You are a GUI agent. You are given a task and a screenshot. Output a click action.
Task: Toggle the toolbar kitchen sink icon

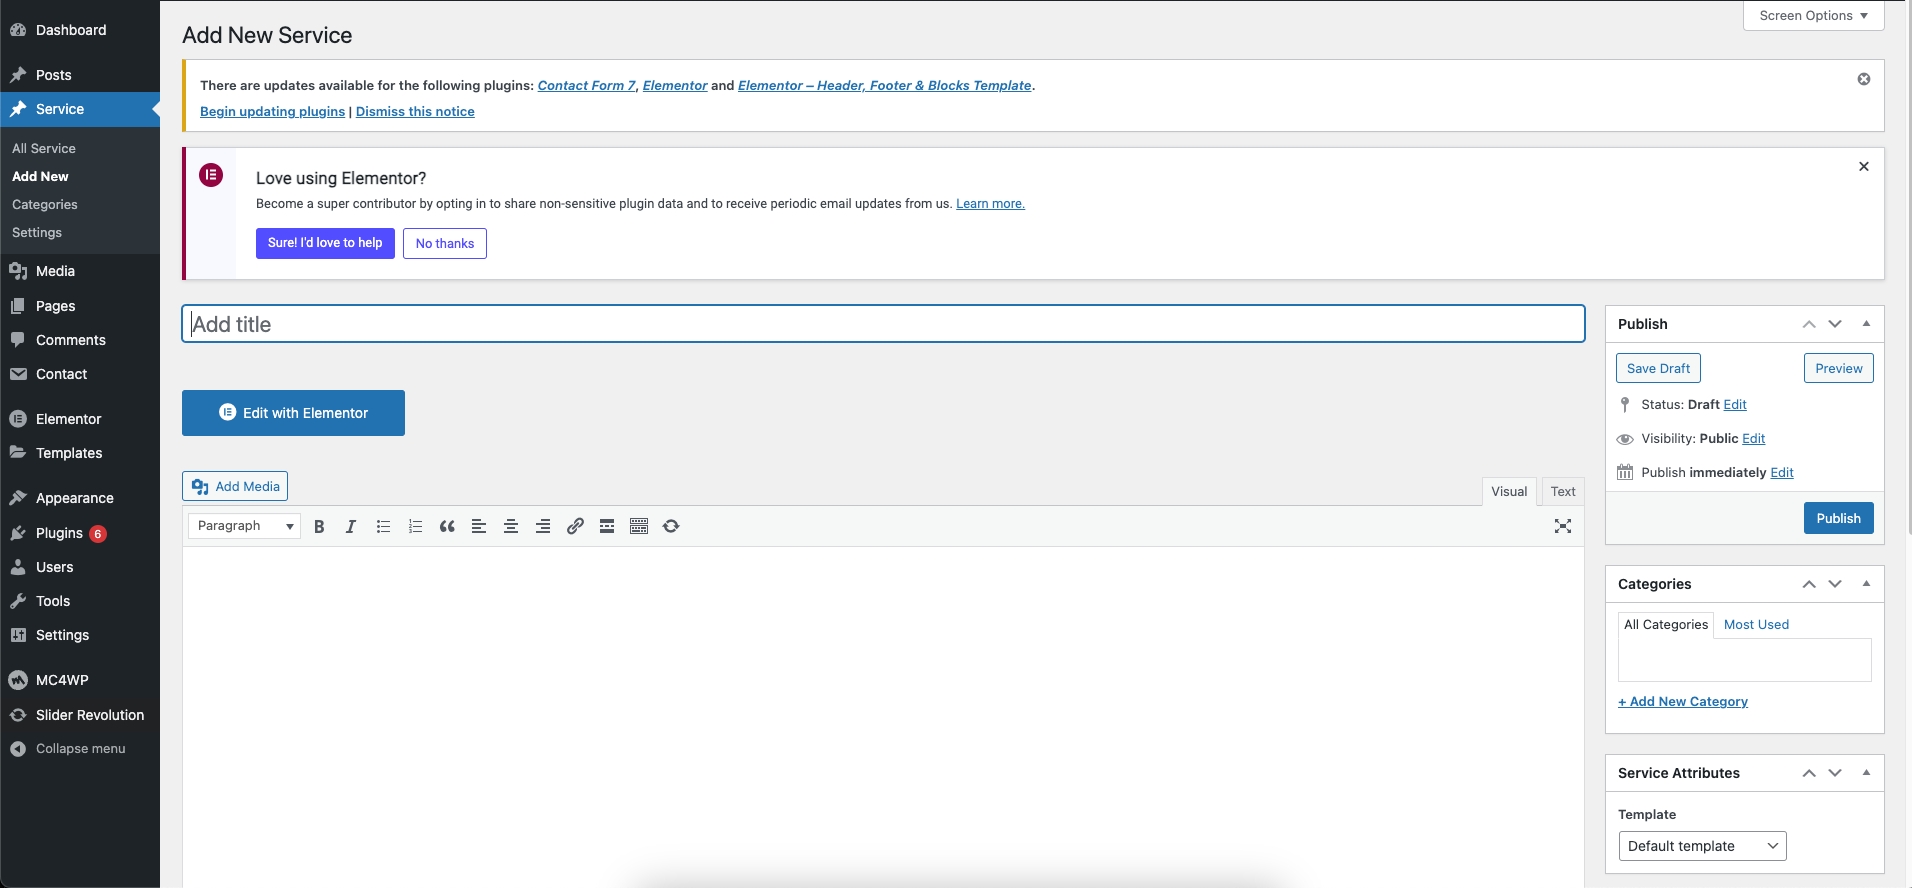[x=639, y=526]
